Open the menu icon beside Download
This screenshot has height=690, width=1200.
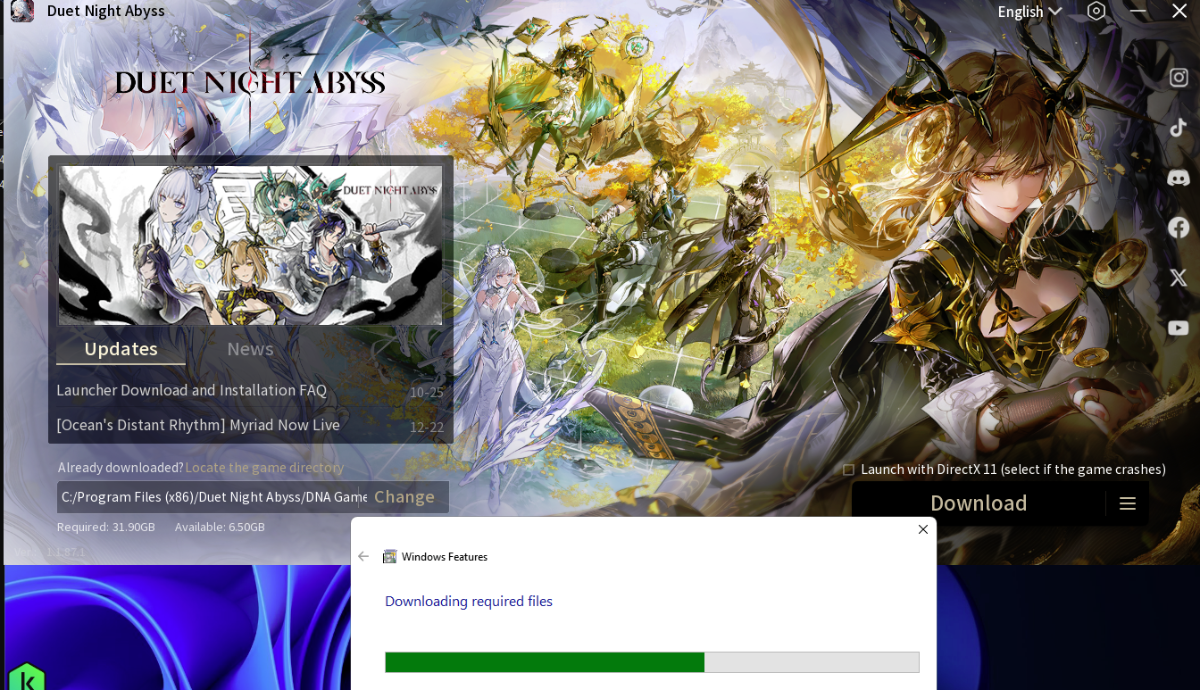1128,503
